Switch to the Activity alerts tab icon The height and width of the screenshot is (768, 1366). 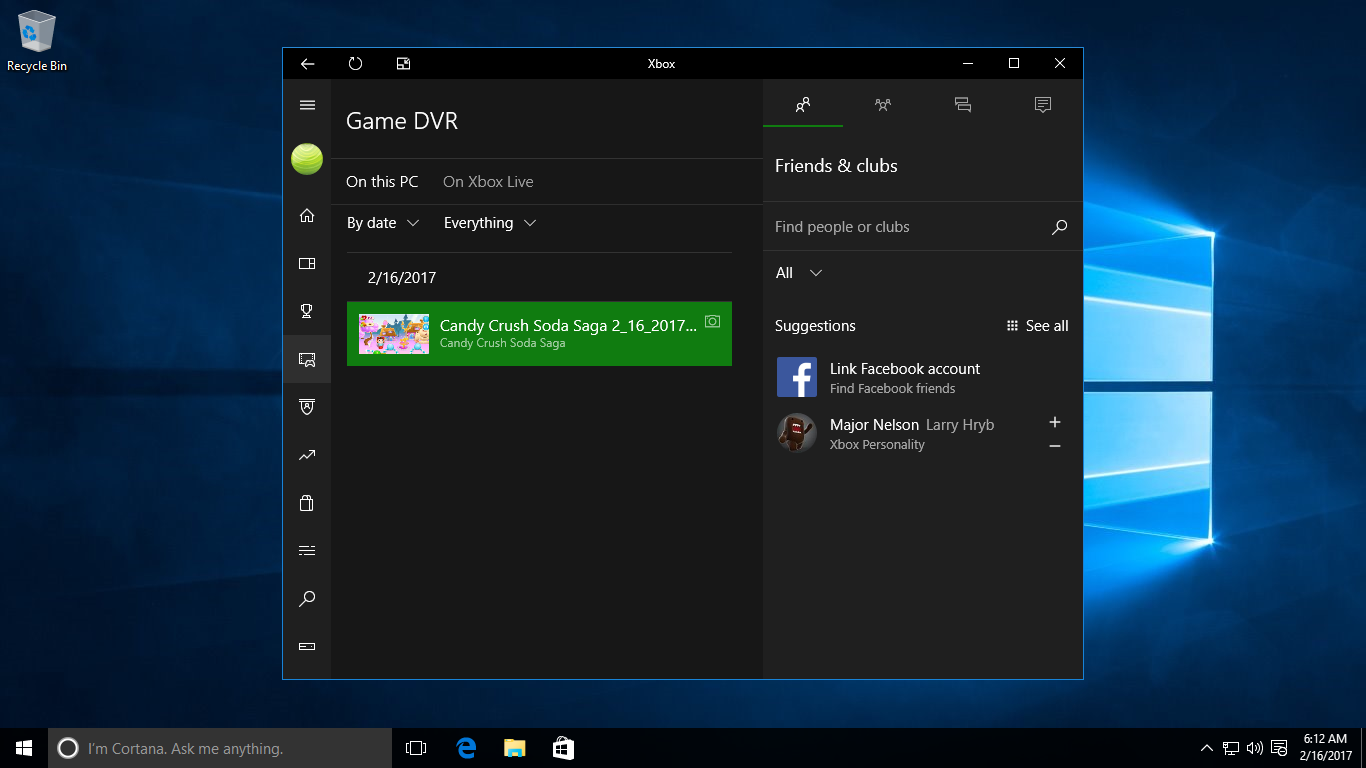click(1043, 104)
